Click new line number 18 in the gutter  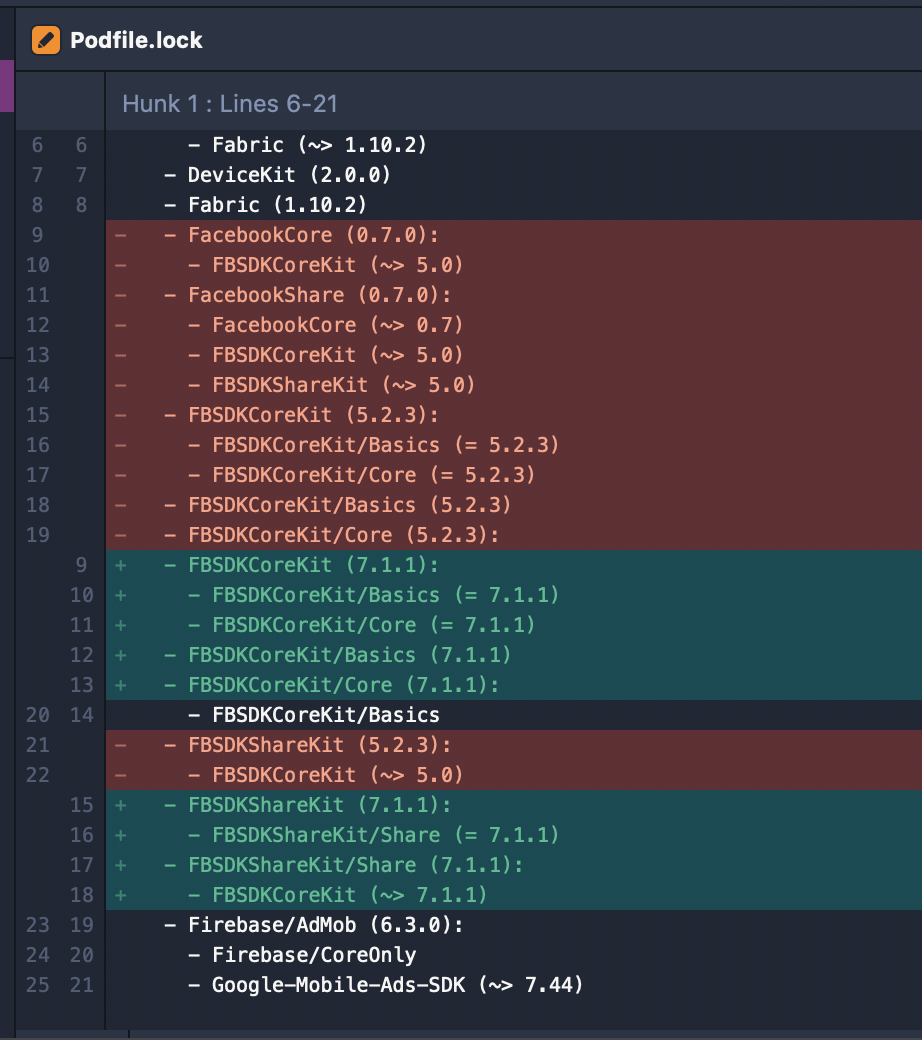coord(82,895)
